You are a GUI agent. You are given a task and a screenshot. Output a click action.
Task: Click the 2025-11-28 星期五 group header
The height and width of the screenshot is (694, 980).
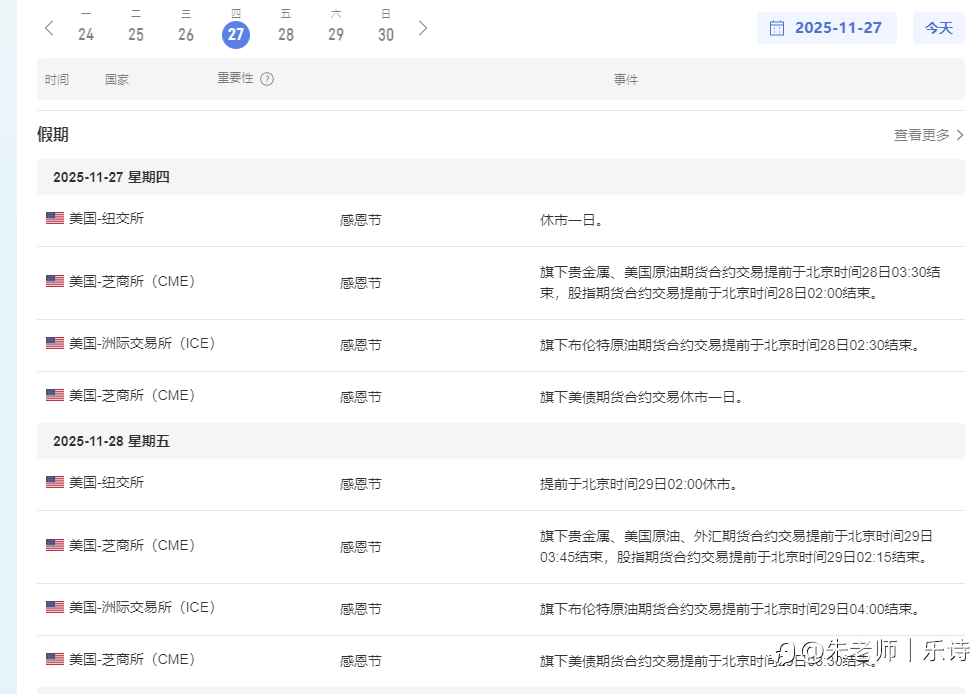tap(111, 441)
